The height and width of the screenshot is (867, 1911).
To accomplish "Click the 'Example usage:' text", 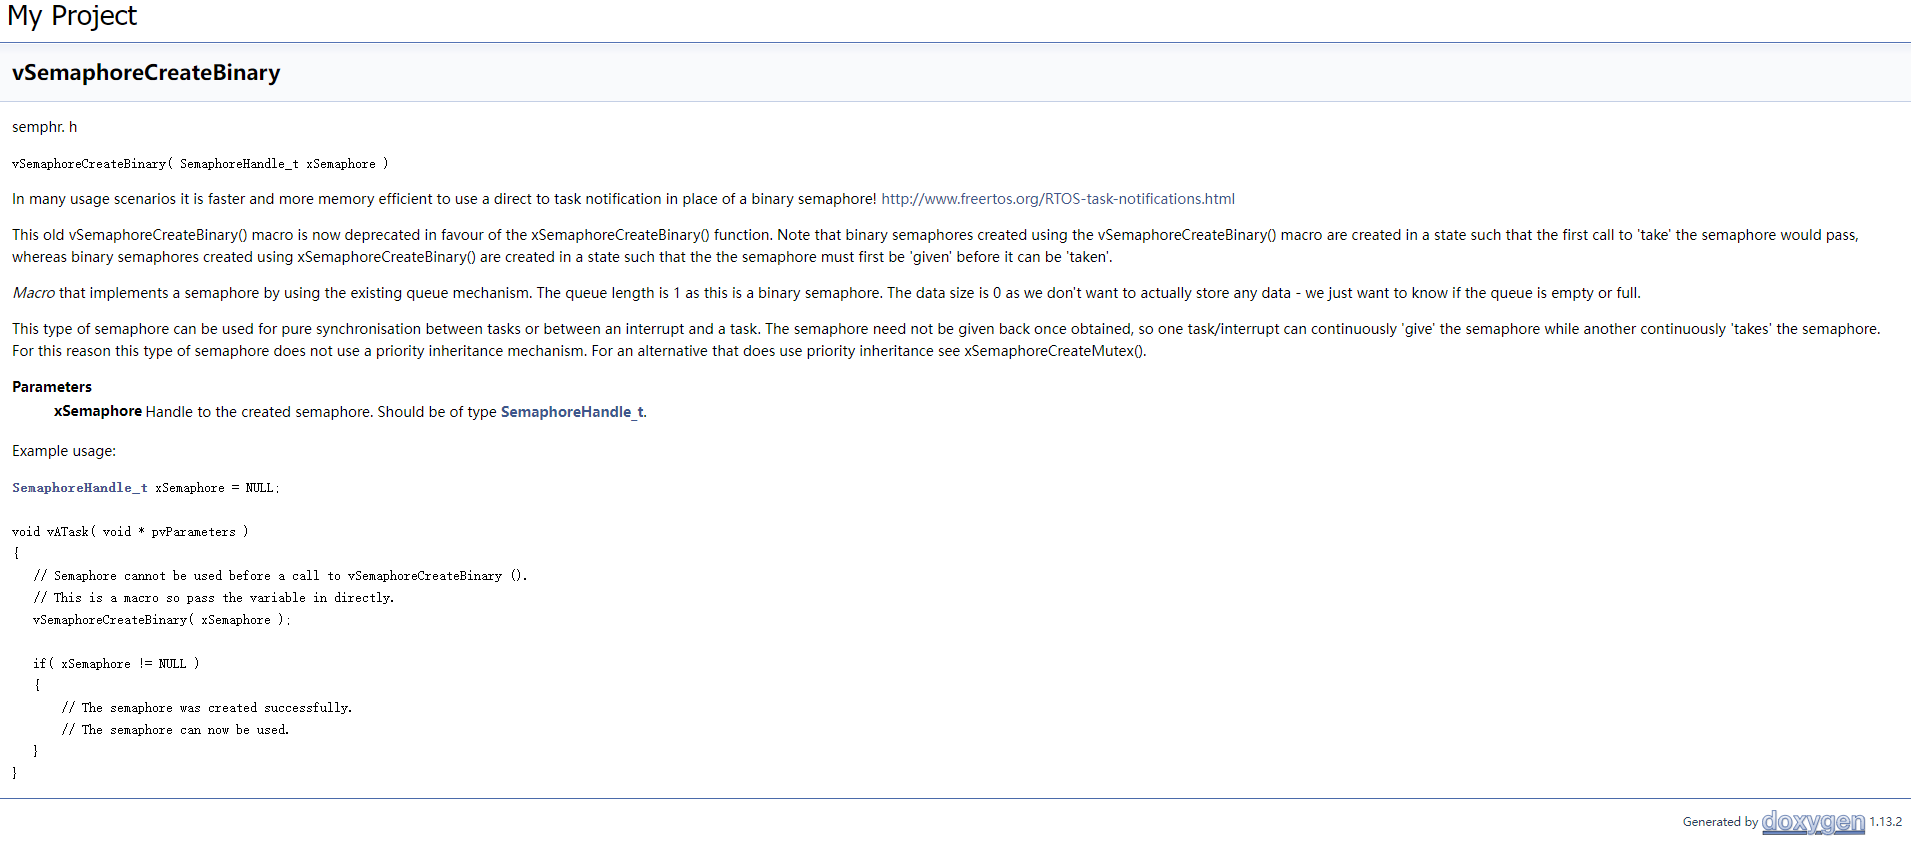I will pos(64,451).
